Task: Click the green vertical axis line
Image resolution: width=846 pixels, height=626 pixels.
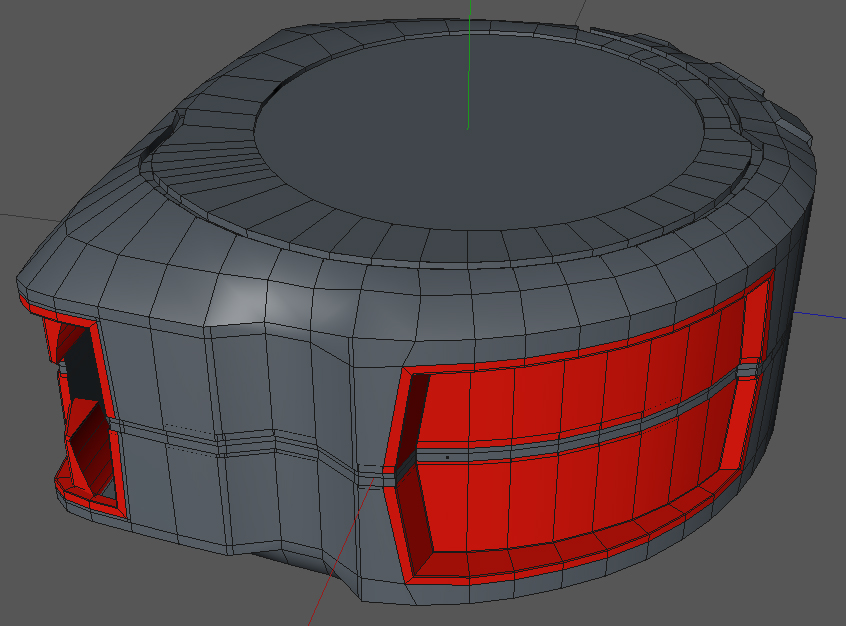Action: click(469, 65)
